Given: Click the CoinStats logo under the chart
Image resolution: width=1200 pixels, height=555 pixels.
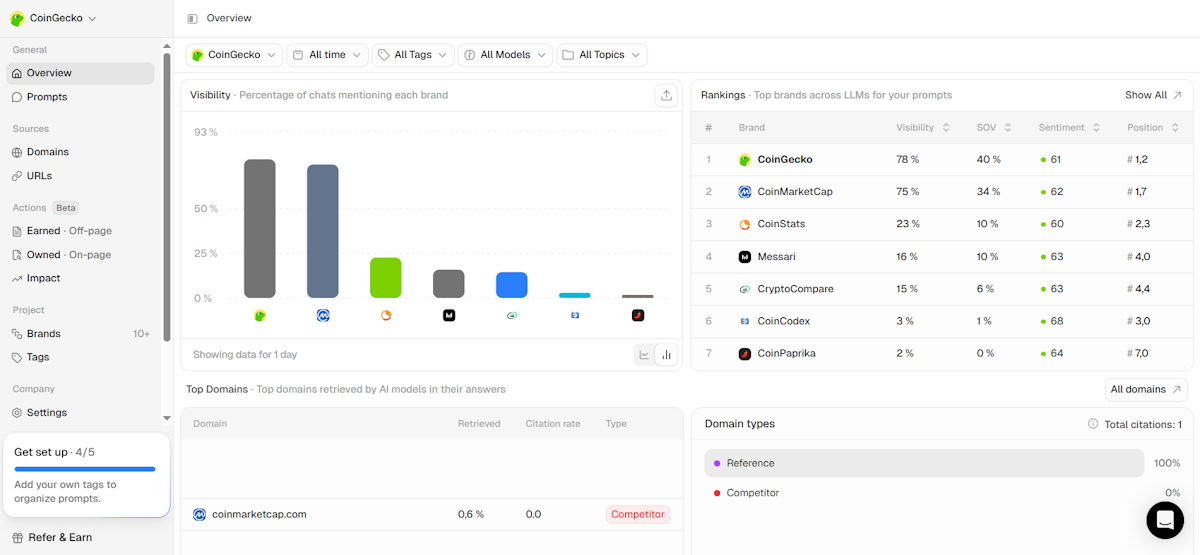Looking at the screenshot, I should pyautogui.click(x=386, y=315).
